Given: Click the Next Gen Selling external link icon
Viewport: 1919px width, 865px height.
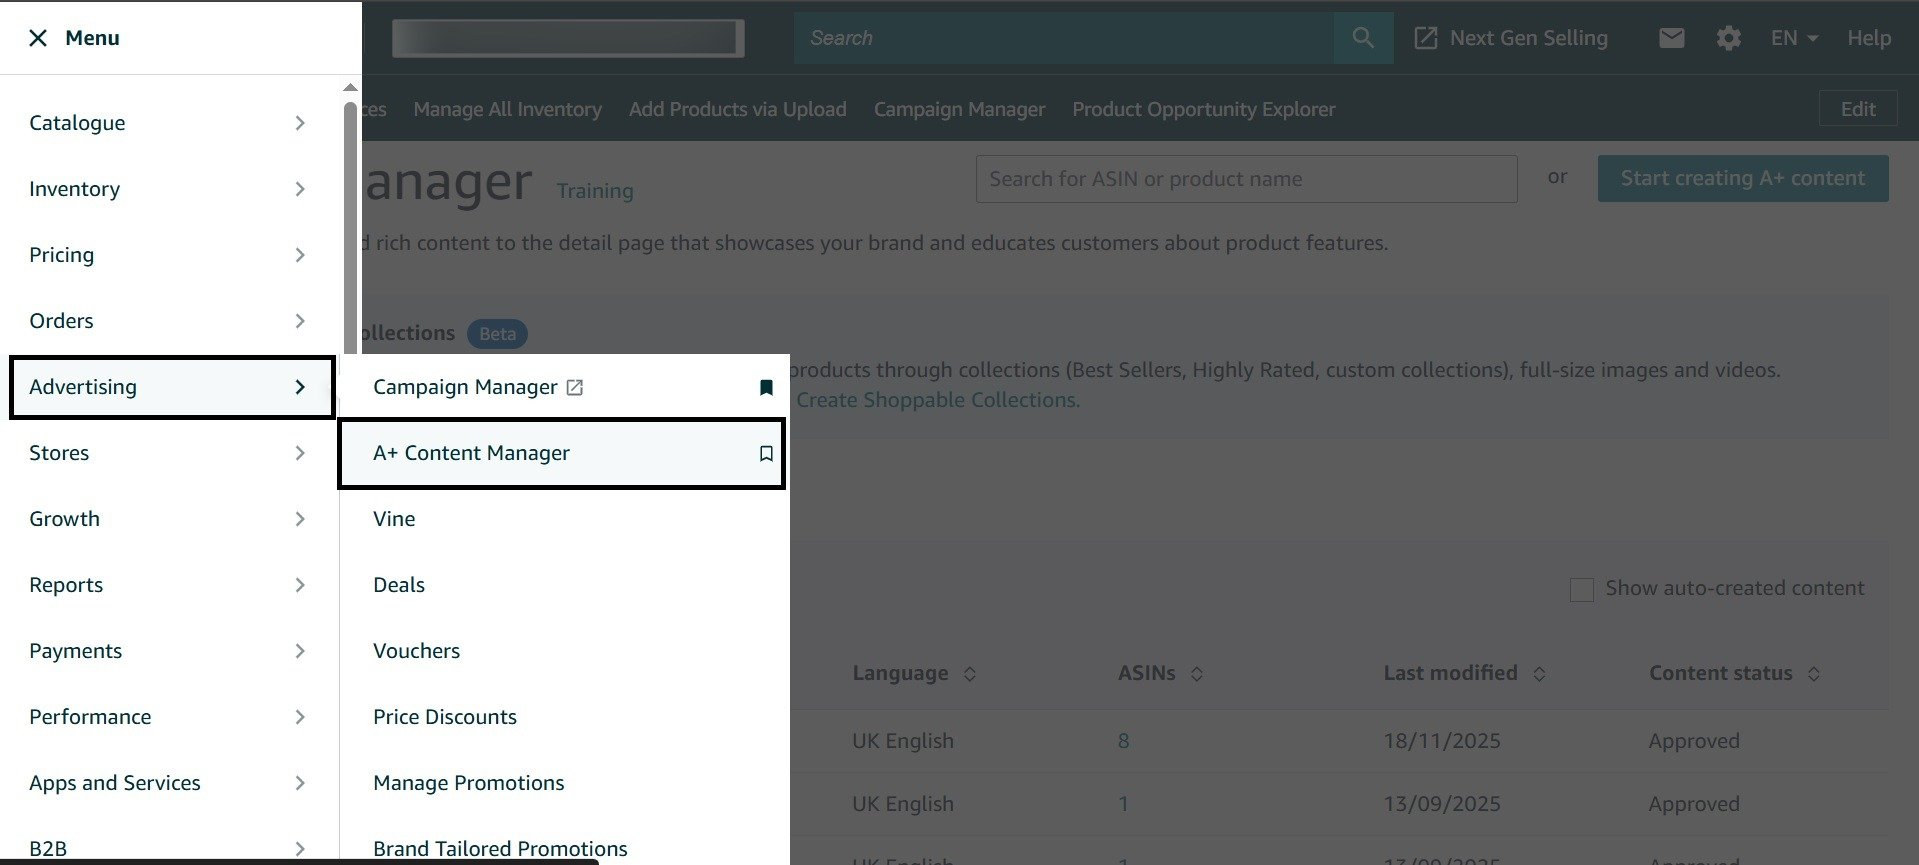Looking at the screenshot, I should tap(1425, 38).
